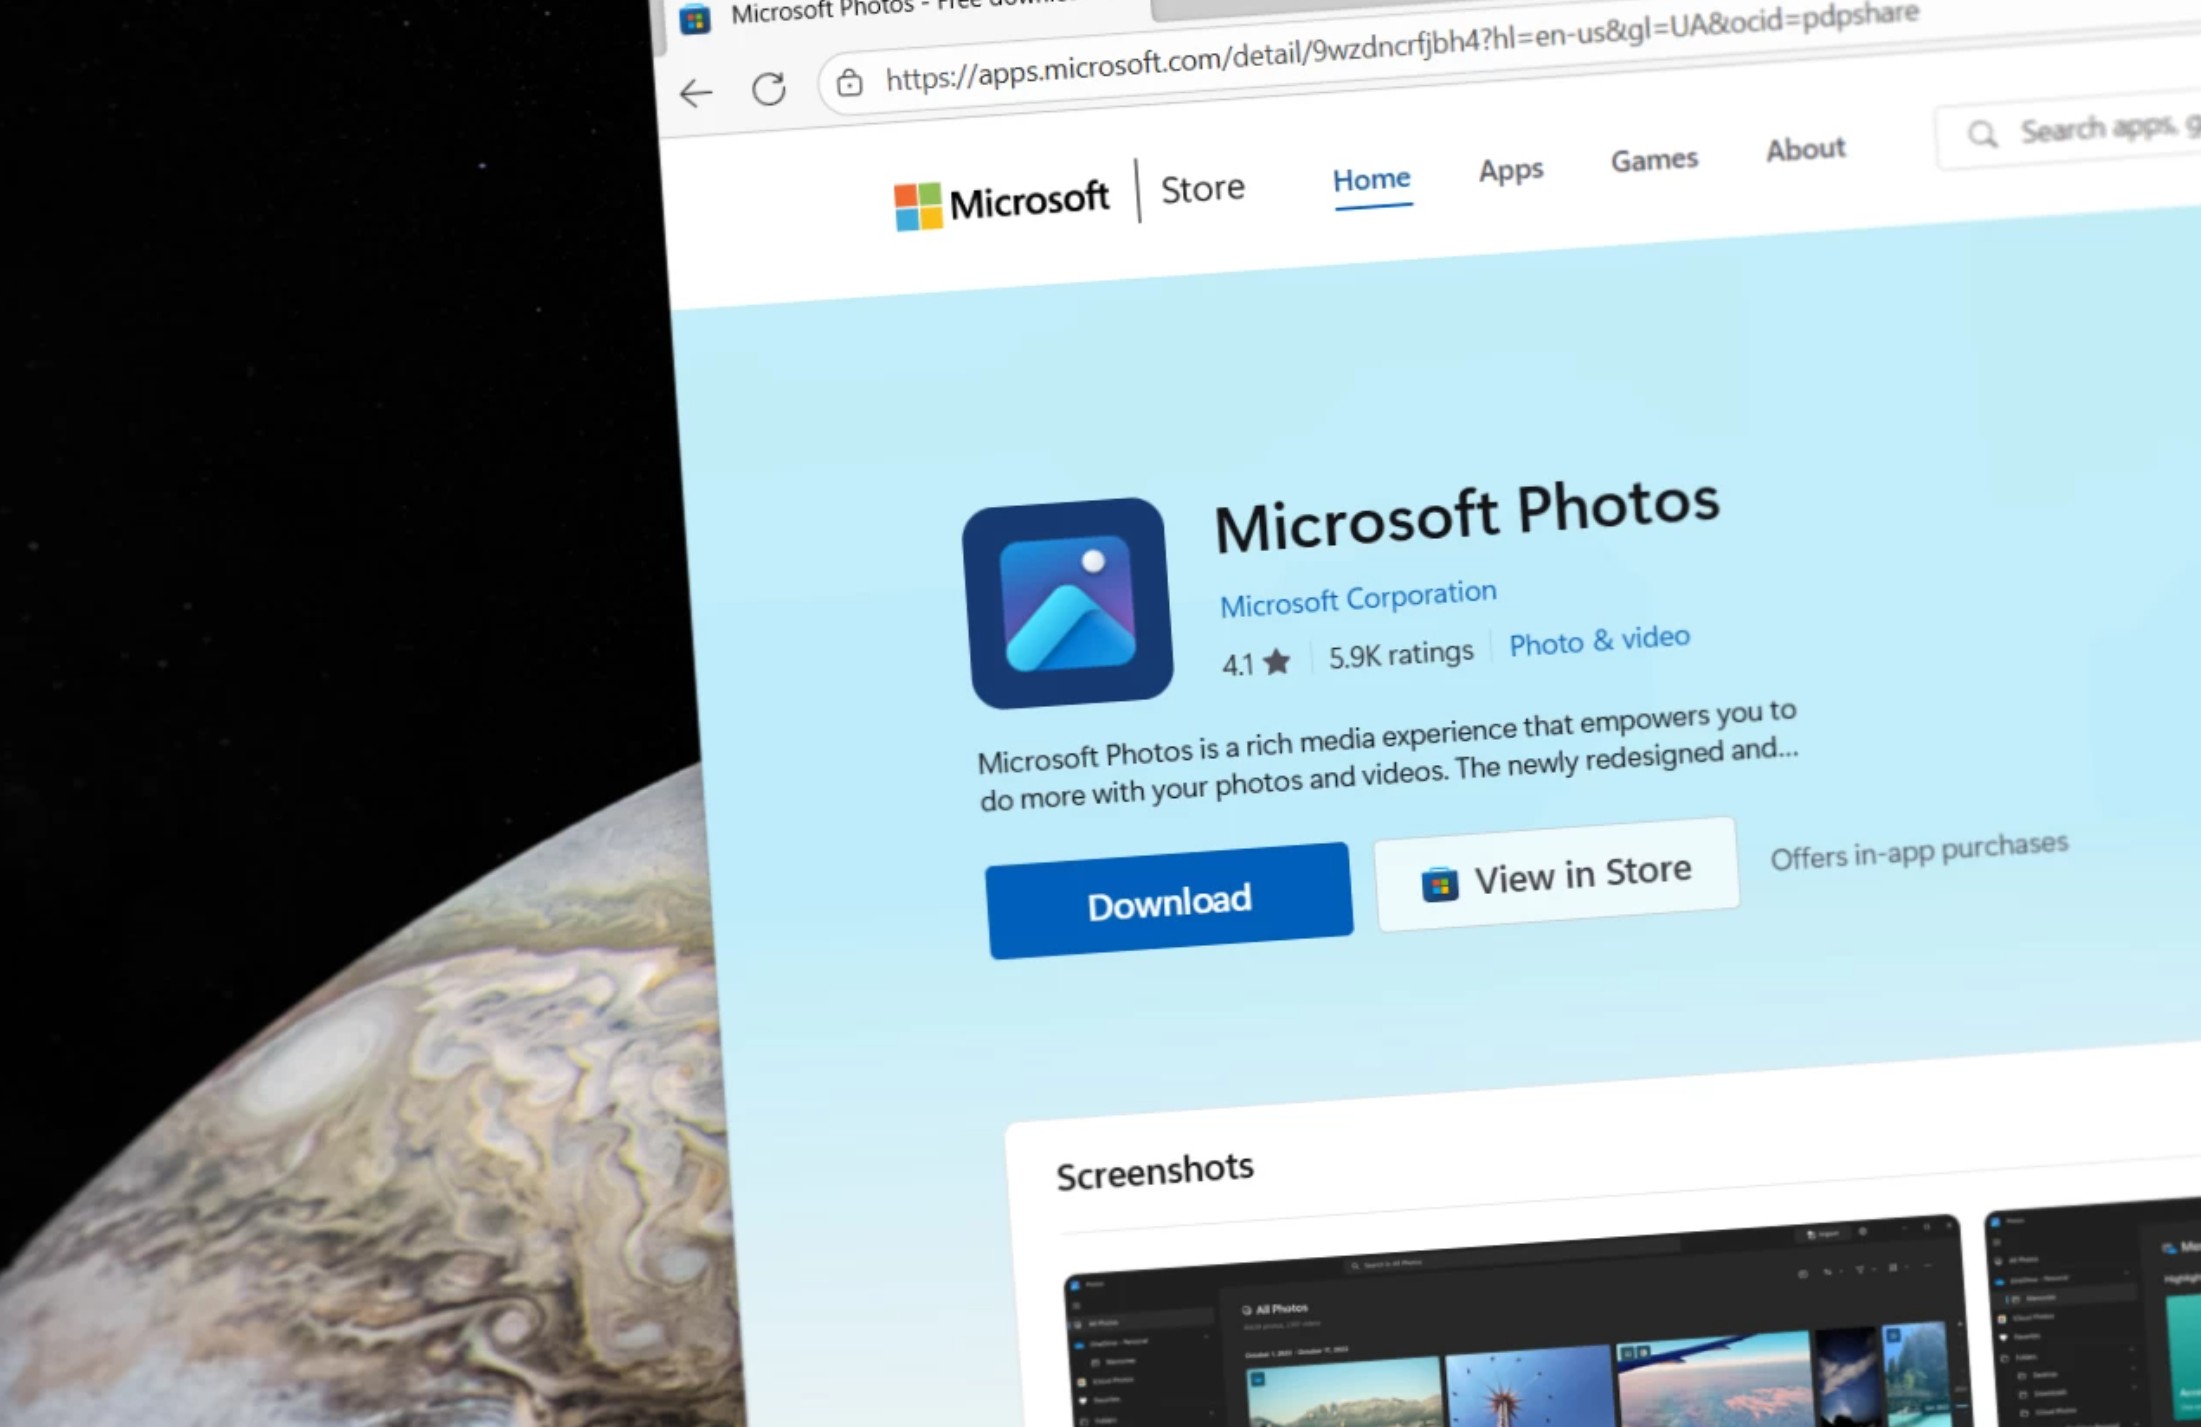
Task: Open the Home navigation tab
Action: 1371,180
